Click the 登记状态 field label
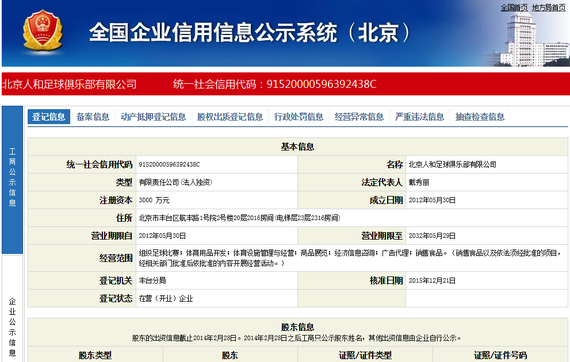Image resolution: width=570 pixels, height=362 pixels. click(x=116, y=298)
